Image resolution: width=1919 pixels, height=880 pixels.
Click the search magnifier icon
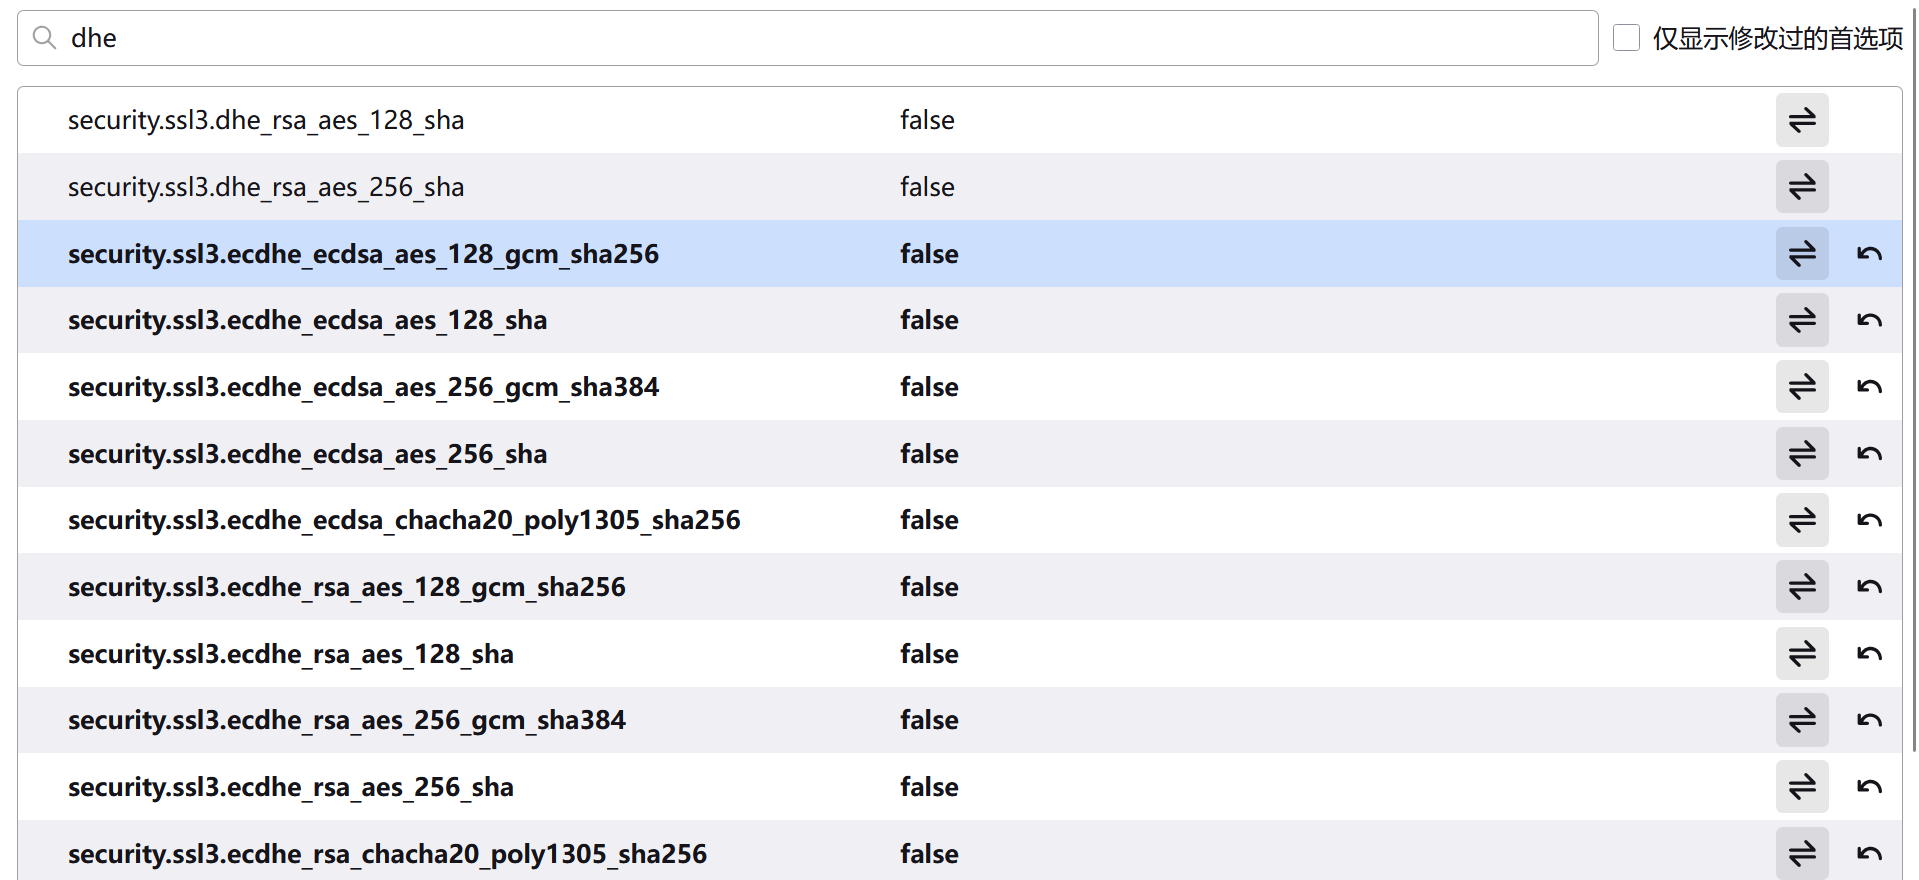[44, 38]
